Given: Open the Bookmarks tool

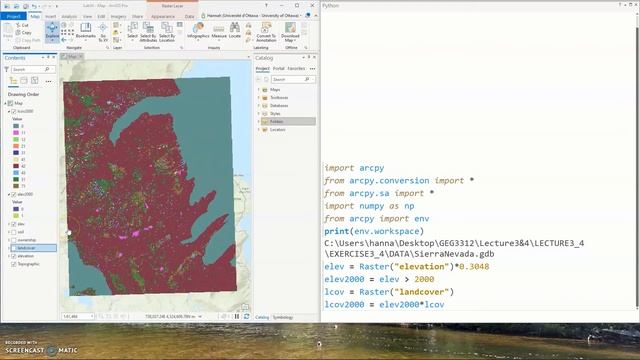Looking at the screenshot, I should pyautogui.click(x=85, y=31).
